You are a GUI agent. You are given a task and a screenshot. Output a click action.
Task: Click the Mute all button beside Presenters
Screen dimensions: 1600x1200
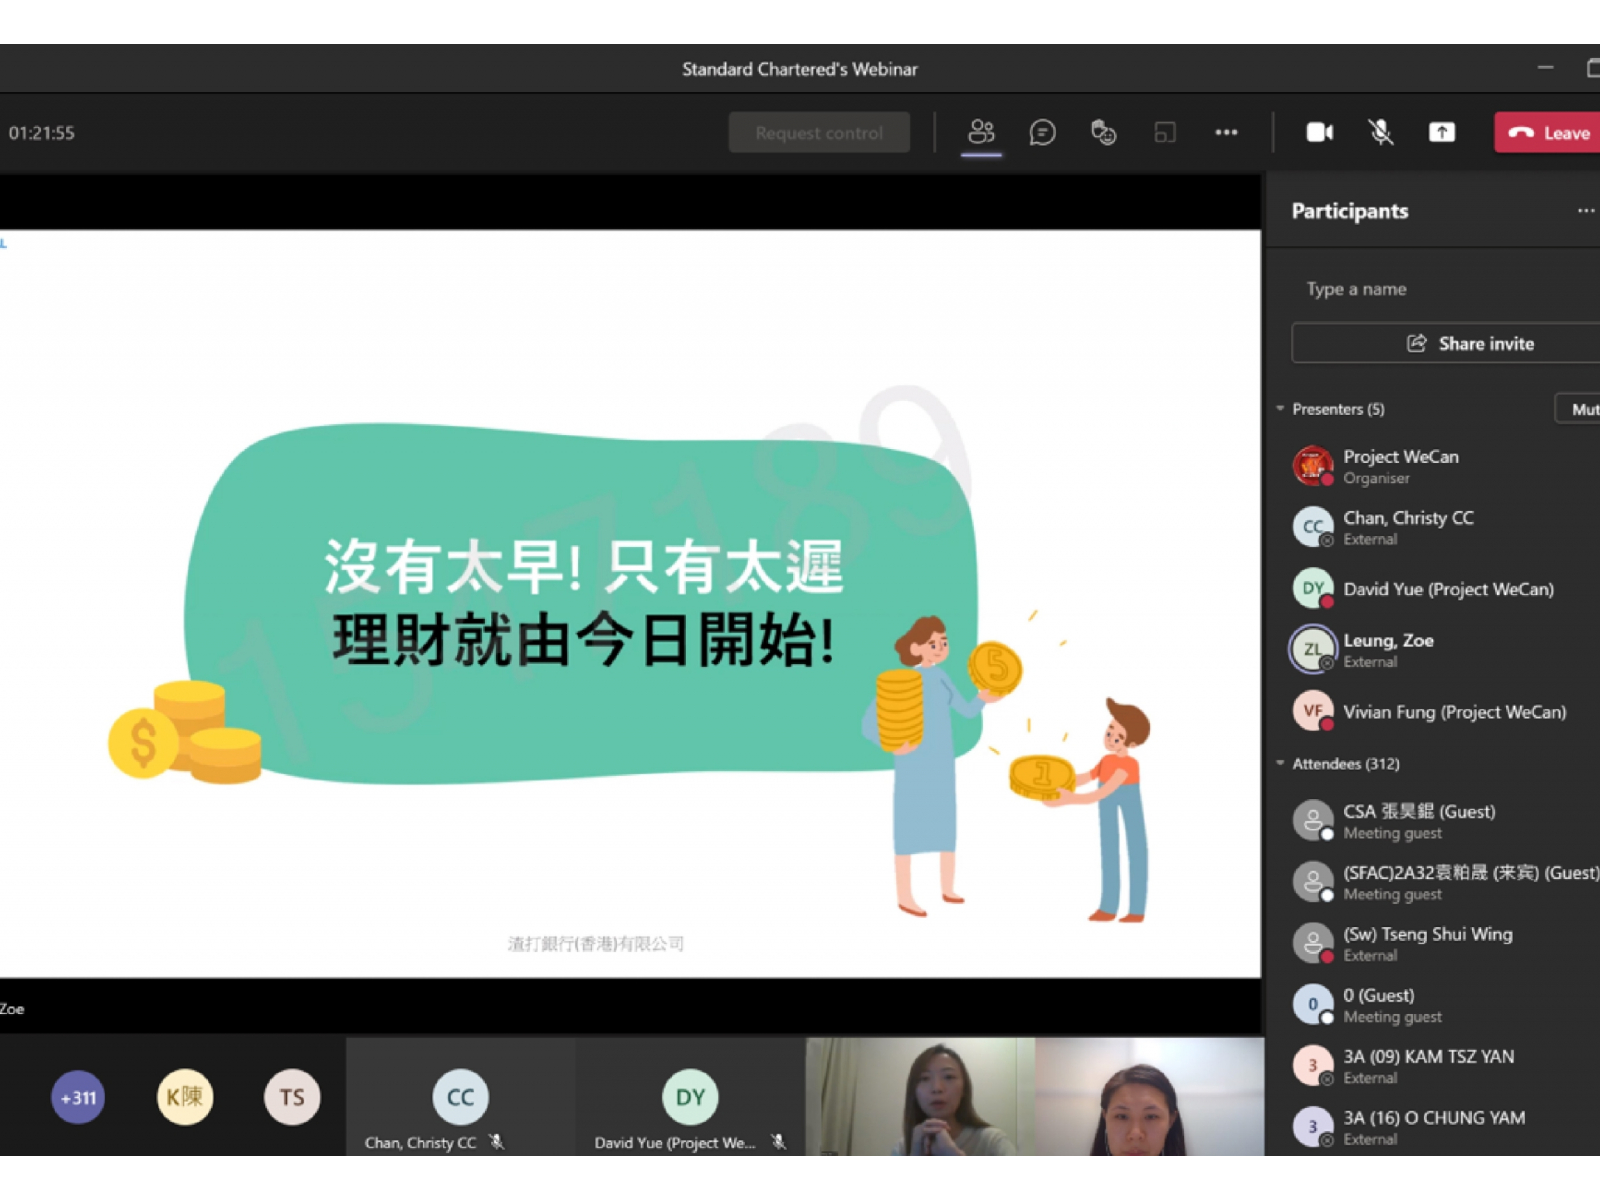[x=1580, y=409]
